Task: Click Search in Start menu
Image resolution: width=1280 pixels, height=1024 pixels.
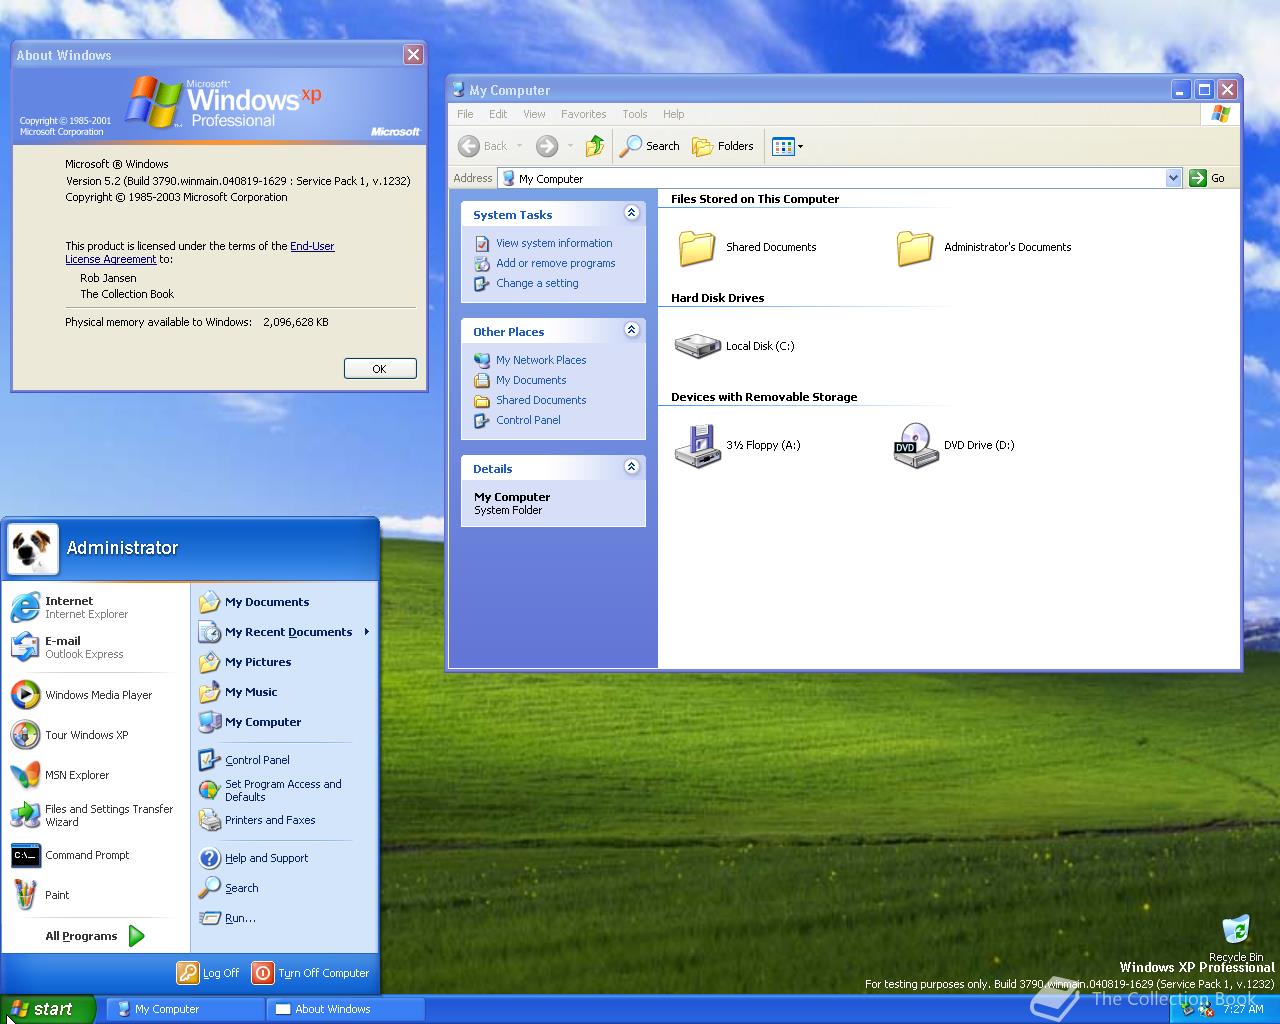Action: click(x=284, y=888)
